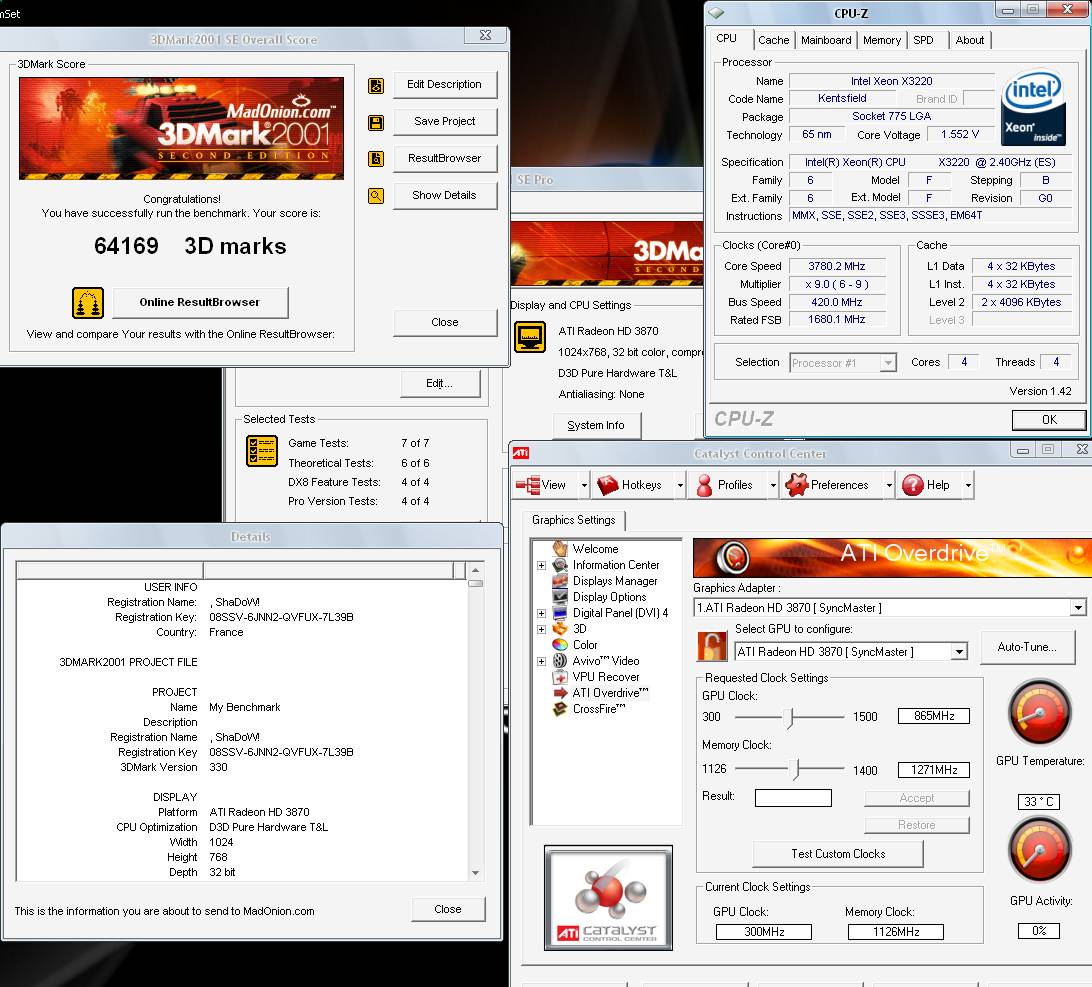Viewport: 1092px width, 987px height.
Task: Click Test Custom Clocks button
Action: pos(838,854)
